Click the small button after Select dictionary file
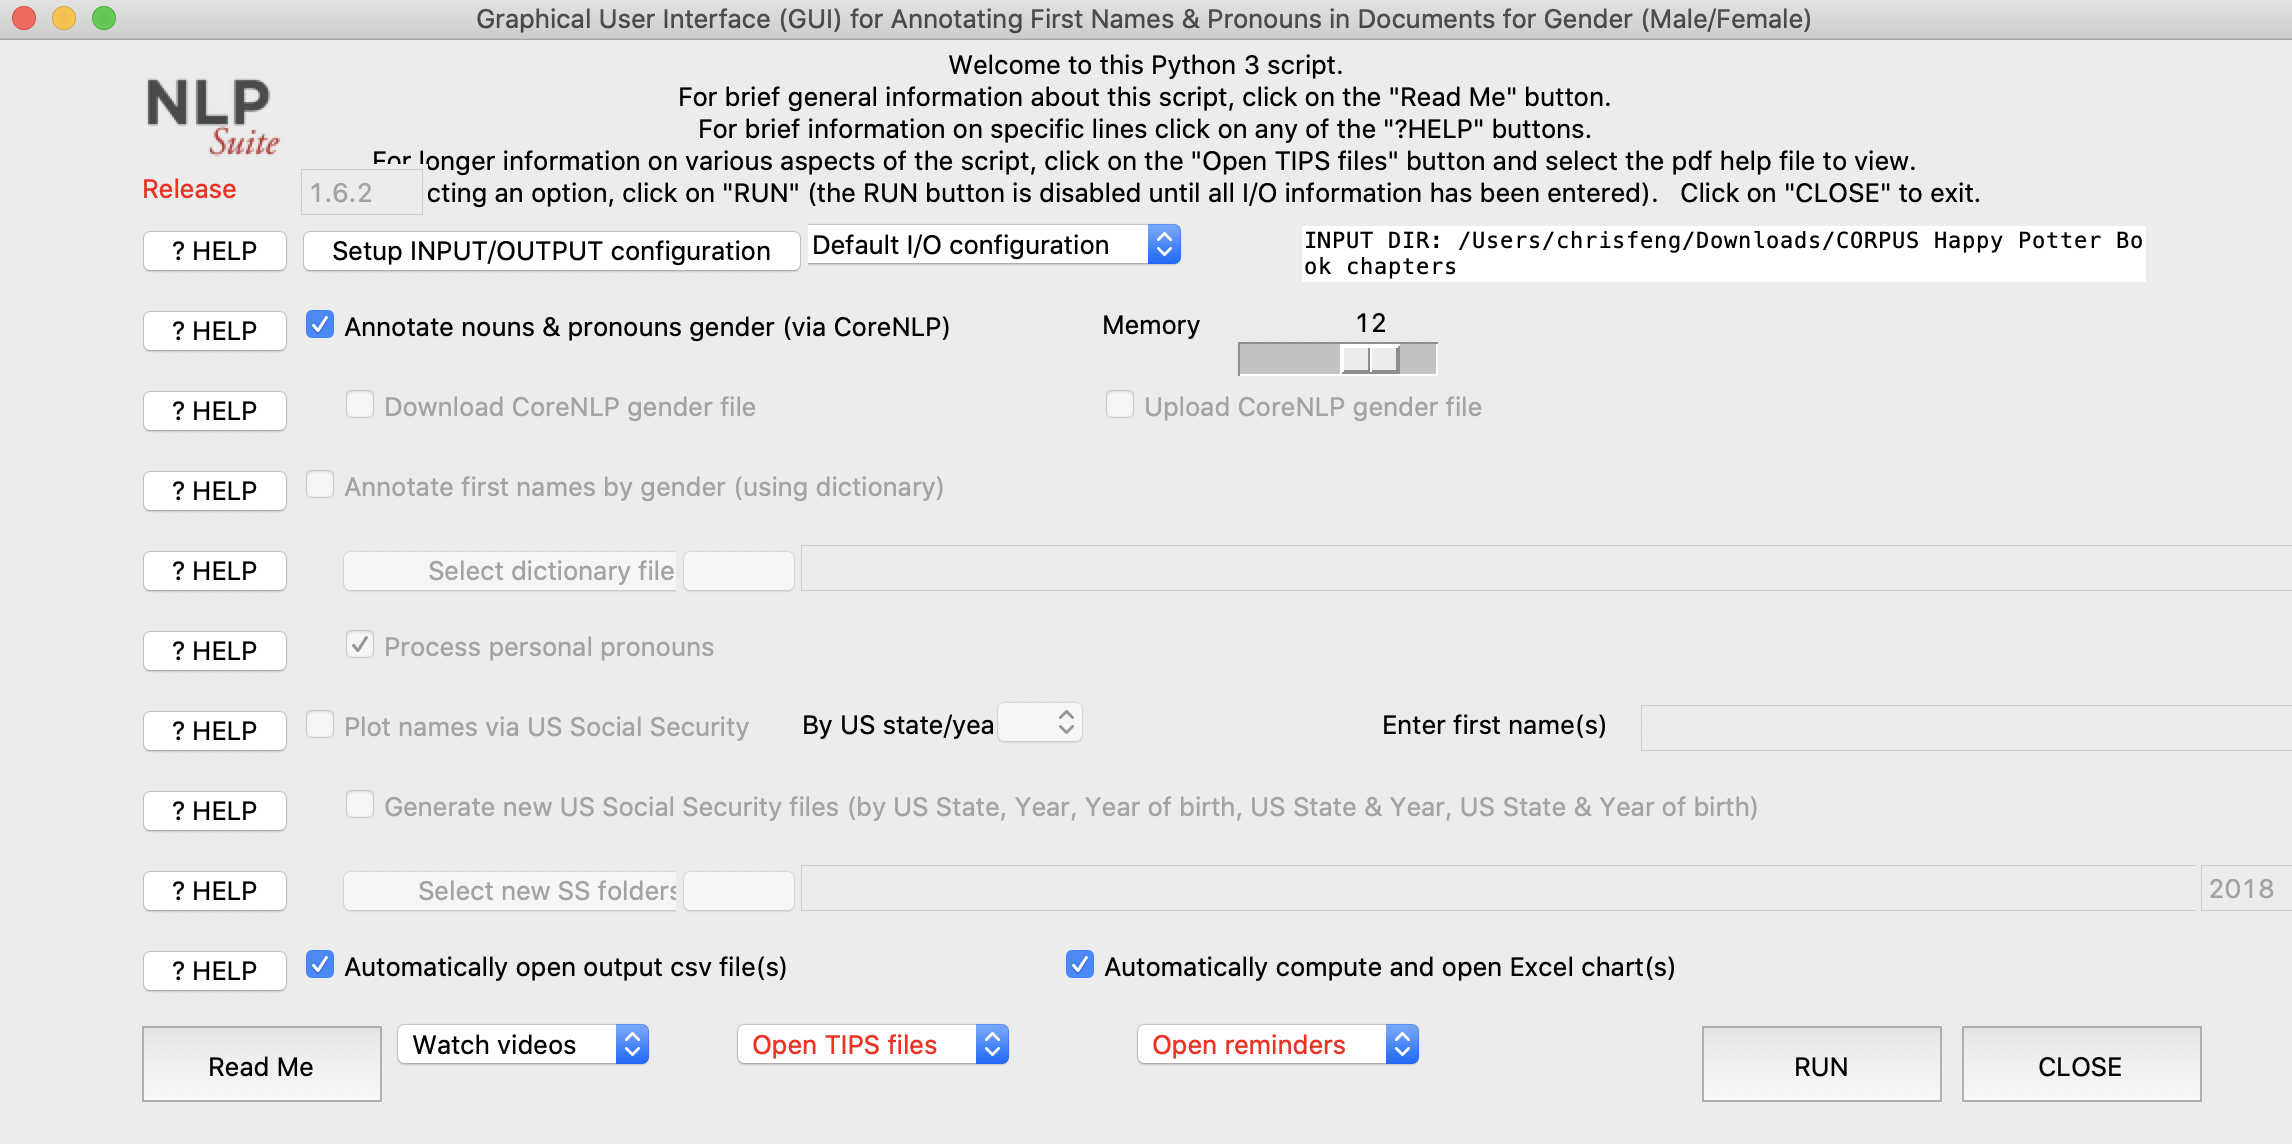Viewport: 2292px width, 1144px height. click(739, 571)
